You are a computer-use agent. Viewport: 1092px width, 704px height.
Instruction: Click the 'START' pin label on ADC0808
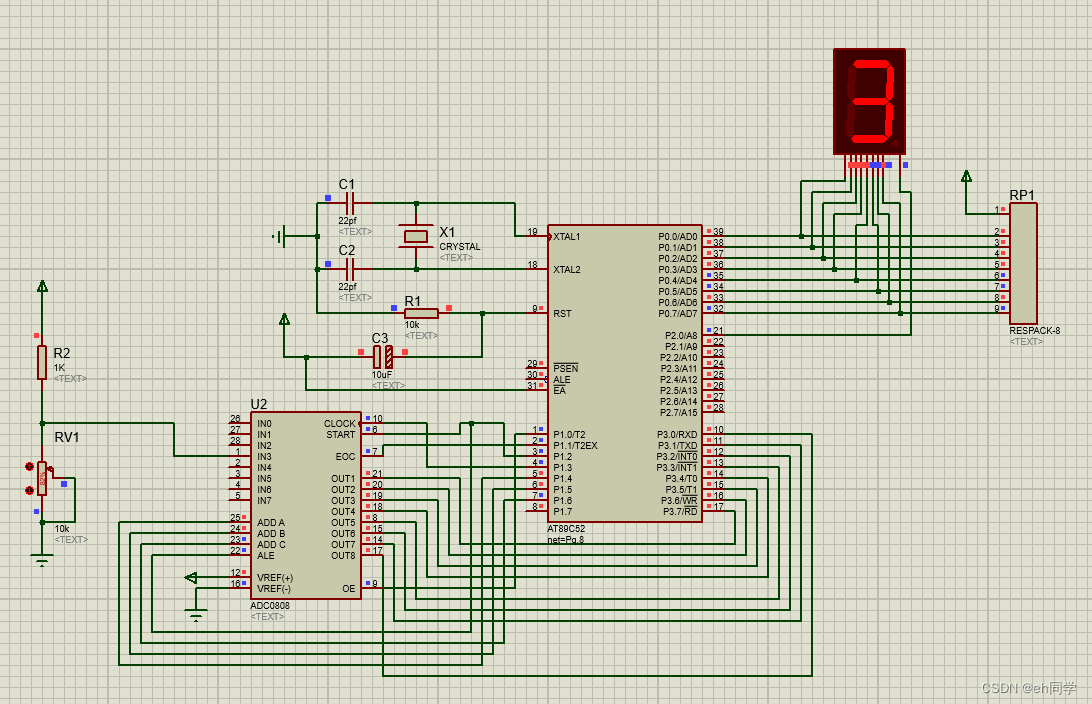coord(341,435)
